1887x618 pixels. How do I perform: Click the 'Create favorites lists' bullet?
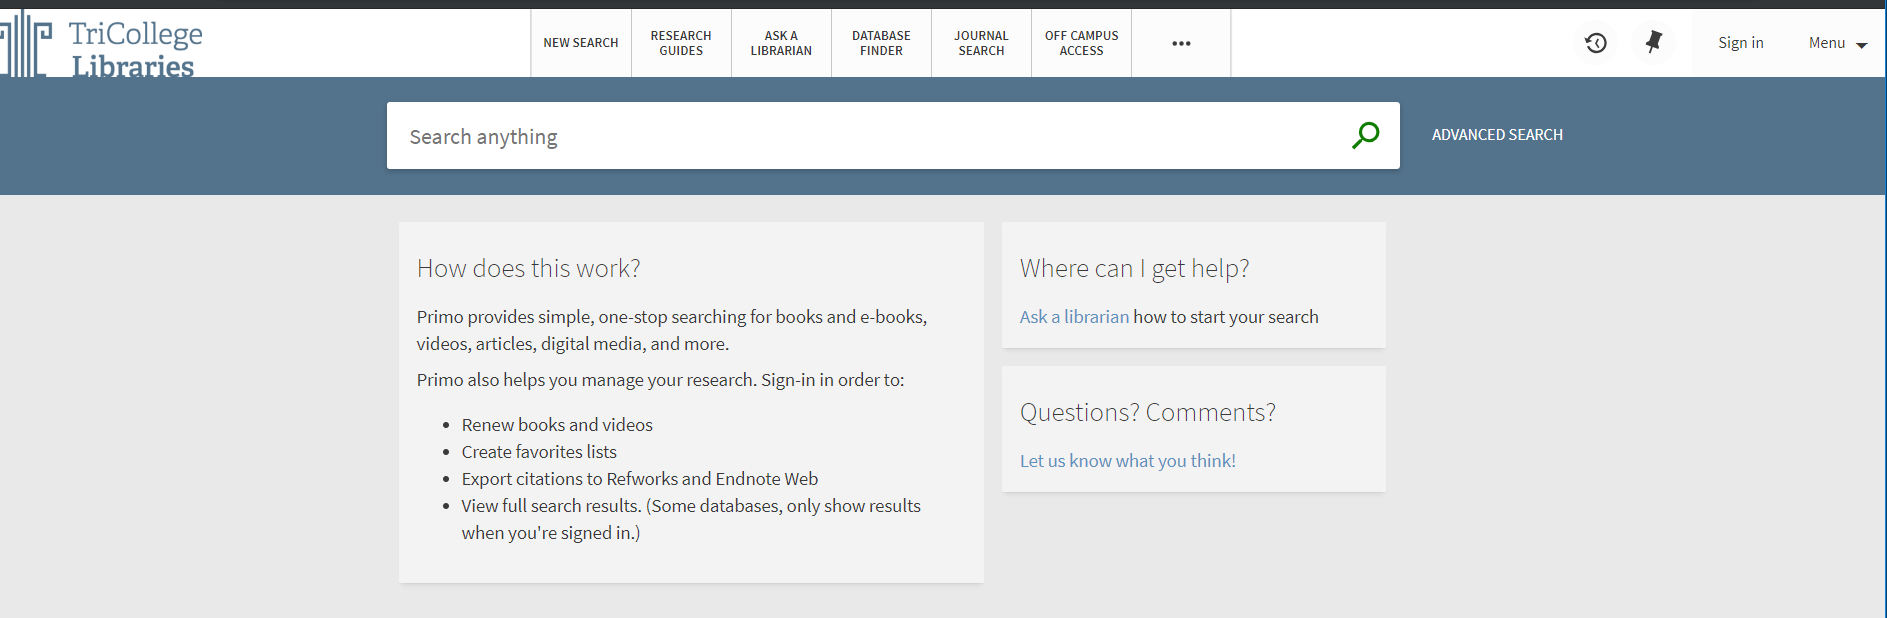coord(539,452)
